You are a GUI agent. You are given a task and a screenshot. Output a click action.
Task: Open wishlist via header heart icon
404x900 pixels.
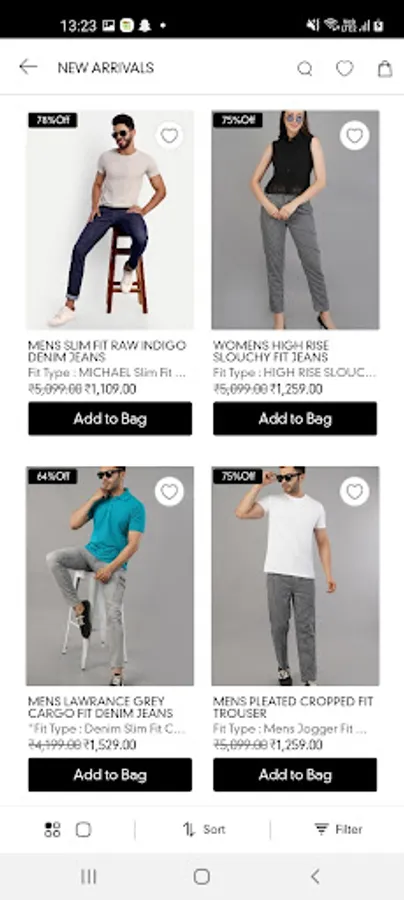(344, 68)
